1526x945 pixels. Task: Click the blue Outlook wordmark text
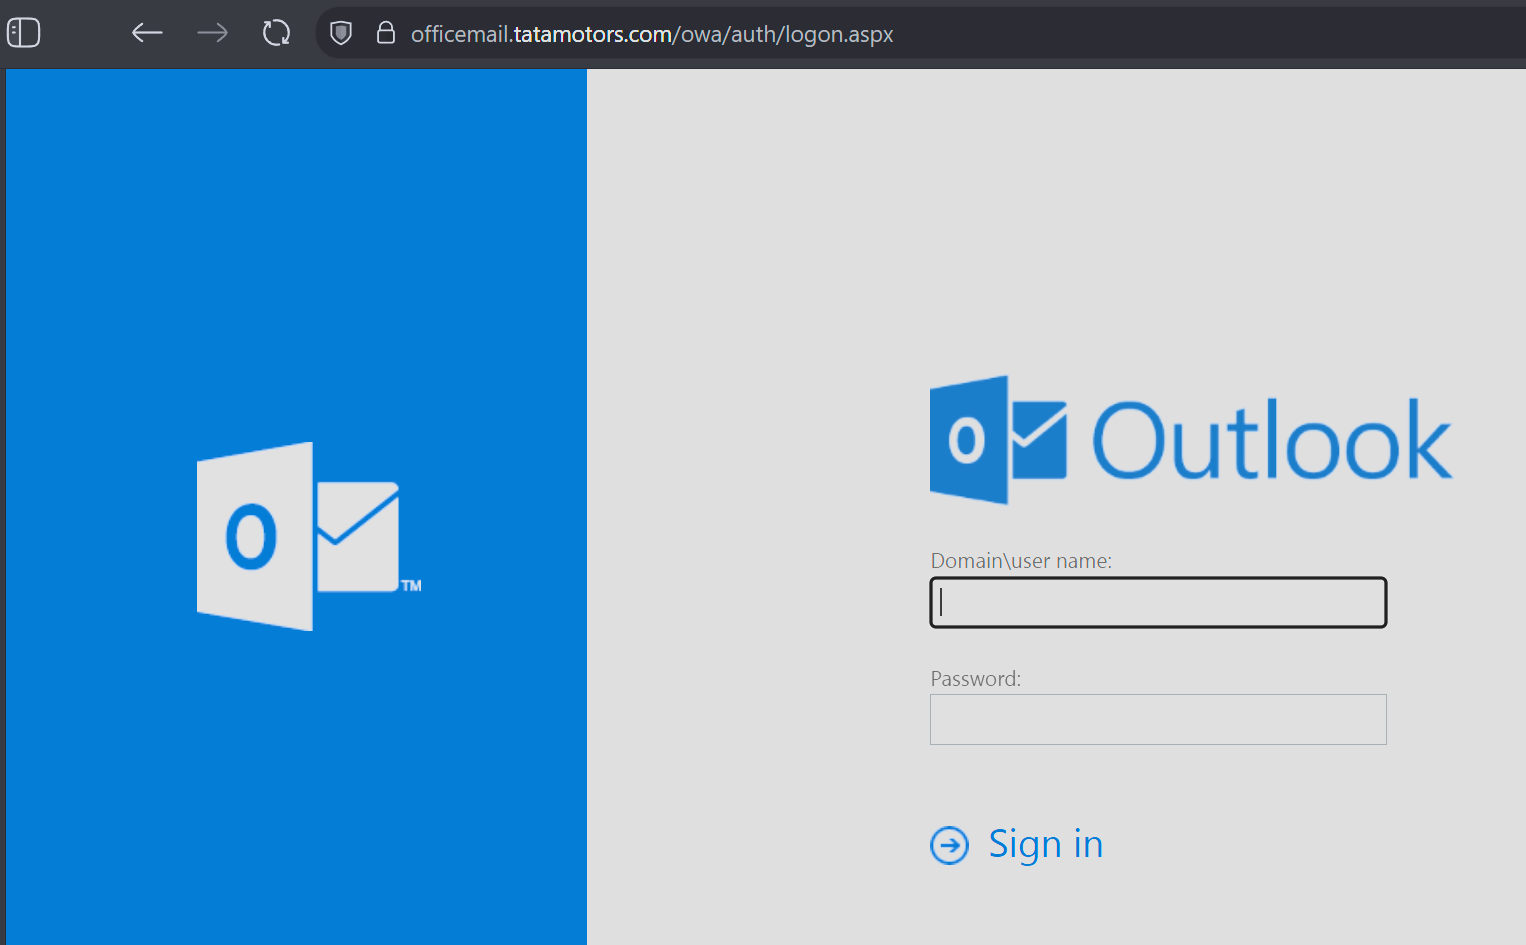pyautogui.click(x=1271, y=441)
